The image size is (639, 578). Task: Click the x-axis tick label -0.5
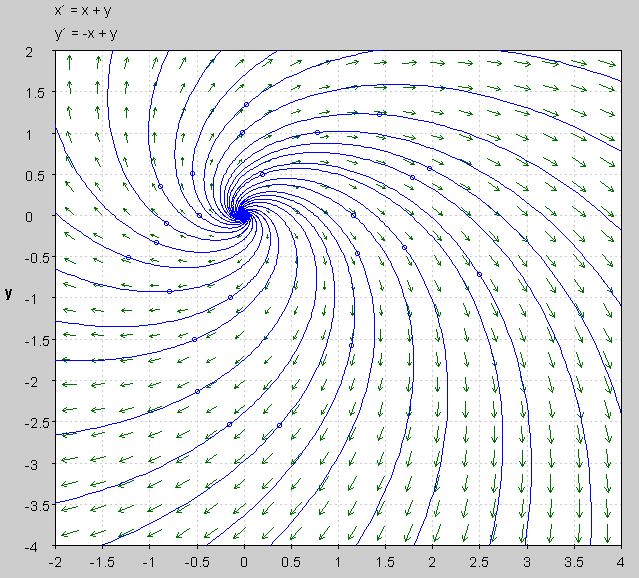196,563
